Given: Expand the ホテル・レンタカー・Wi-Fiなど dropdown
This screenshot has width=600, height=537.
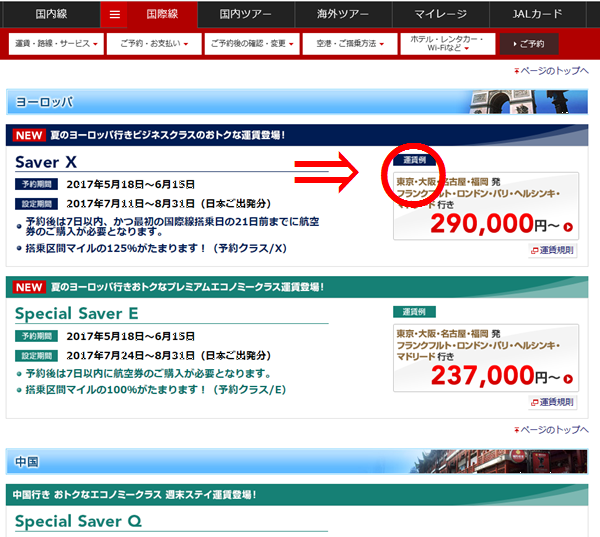Looking at the screenshot, I should [448, 44].
